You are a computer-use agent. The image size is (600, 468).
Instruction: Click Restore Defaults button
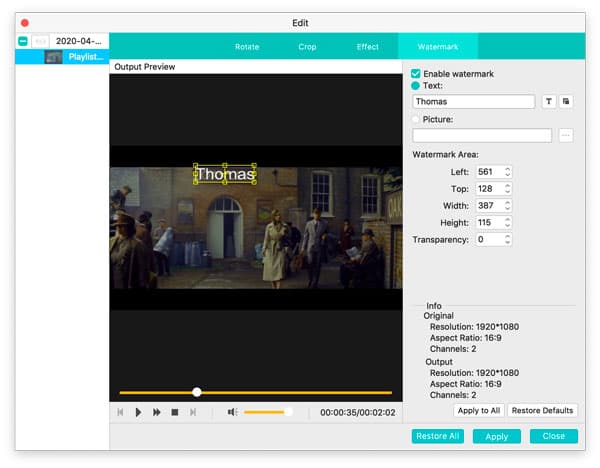click(542, 411)
